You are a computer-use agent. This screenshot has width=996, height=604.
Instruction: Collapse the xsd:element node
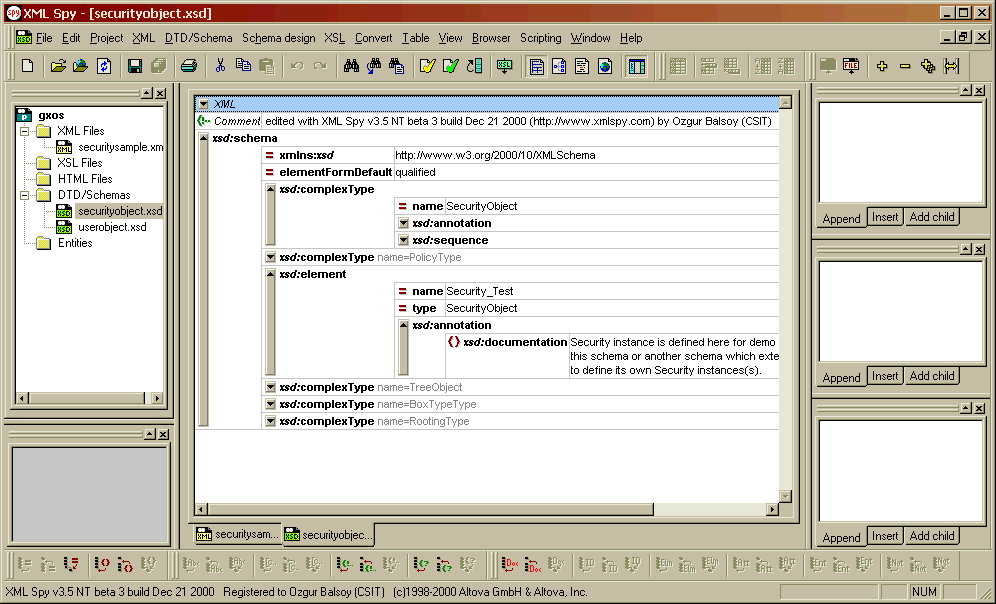coord(270,274)
